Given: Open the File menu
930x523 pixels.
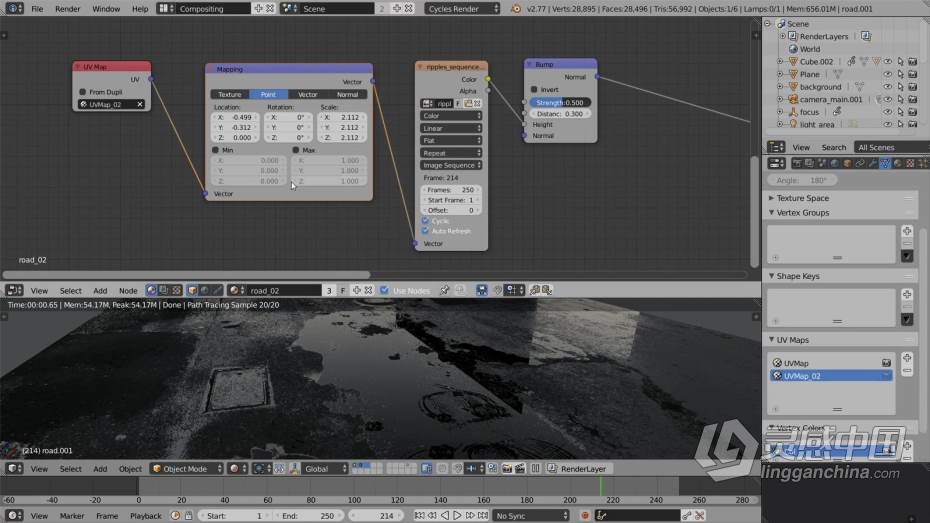Looking at the screenshot, I should pos(37,9).
